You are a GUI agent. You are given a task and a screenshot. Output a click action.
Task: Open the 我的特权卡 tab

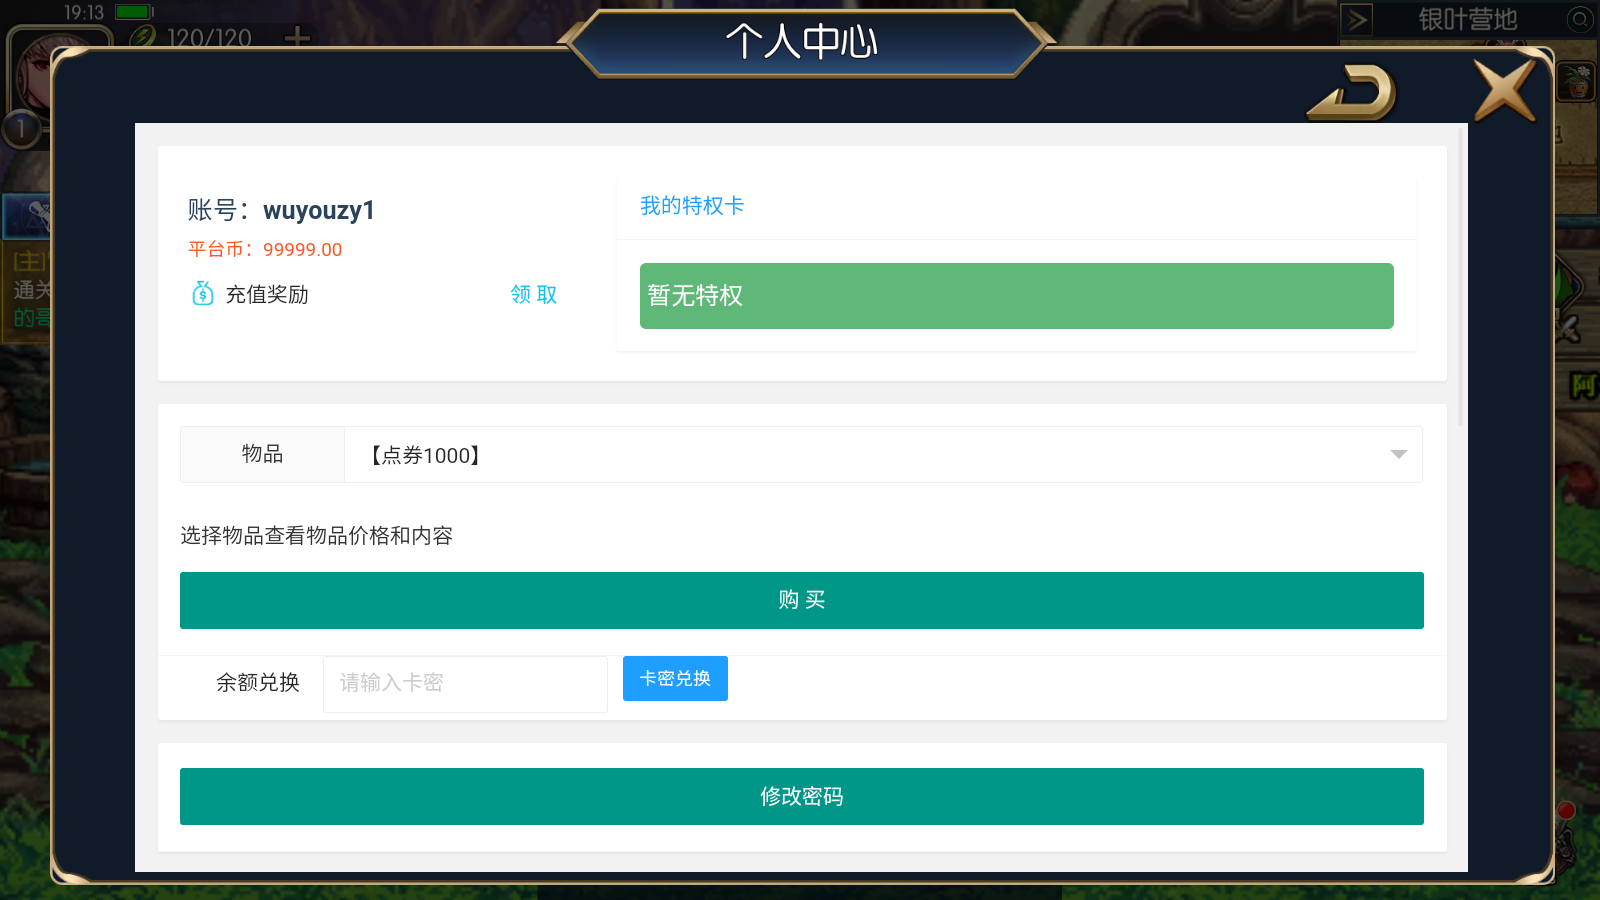click(x=692, y=206)
